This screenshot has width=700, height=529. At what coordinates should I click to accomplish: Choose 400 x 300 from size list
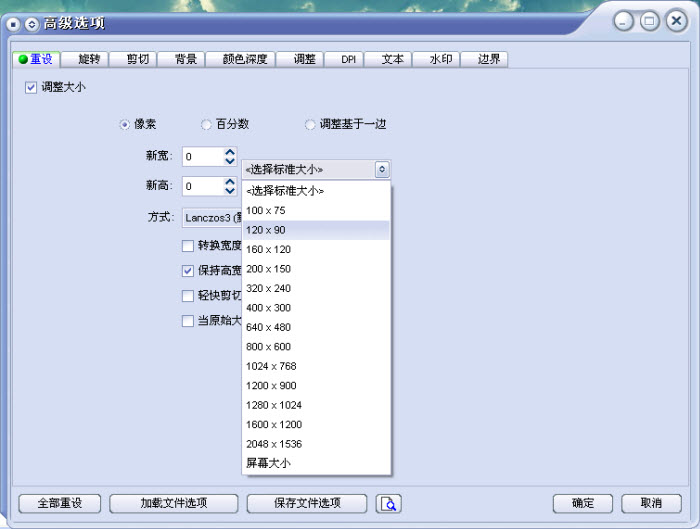coord(316,308)
